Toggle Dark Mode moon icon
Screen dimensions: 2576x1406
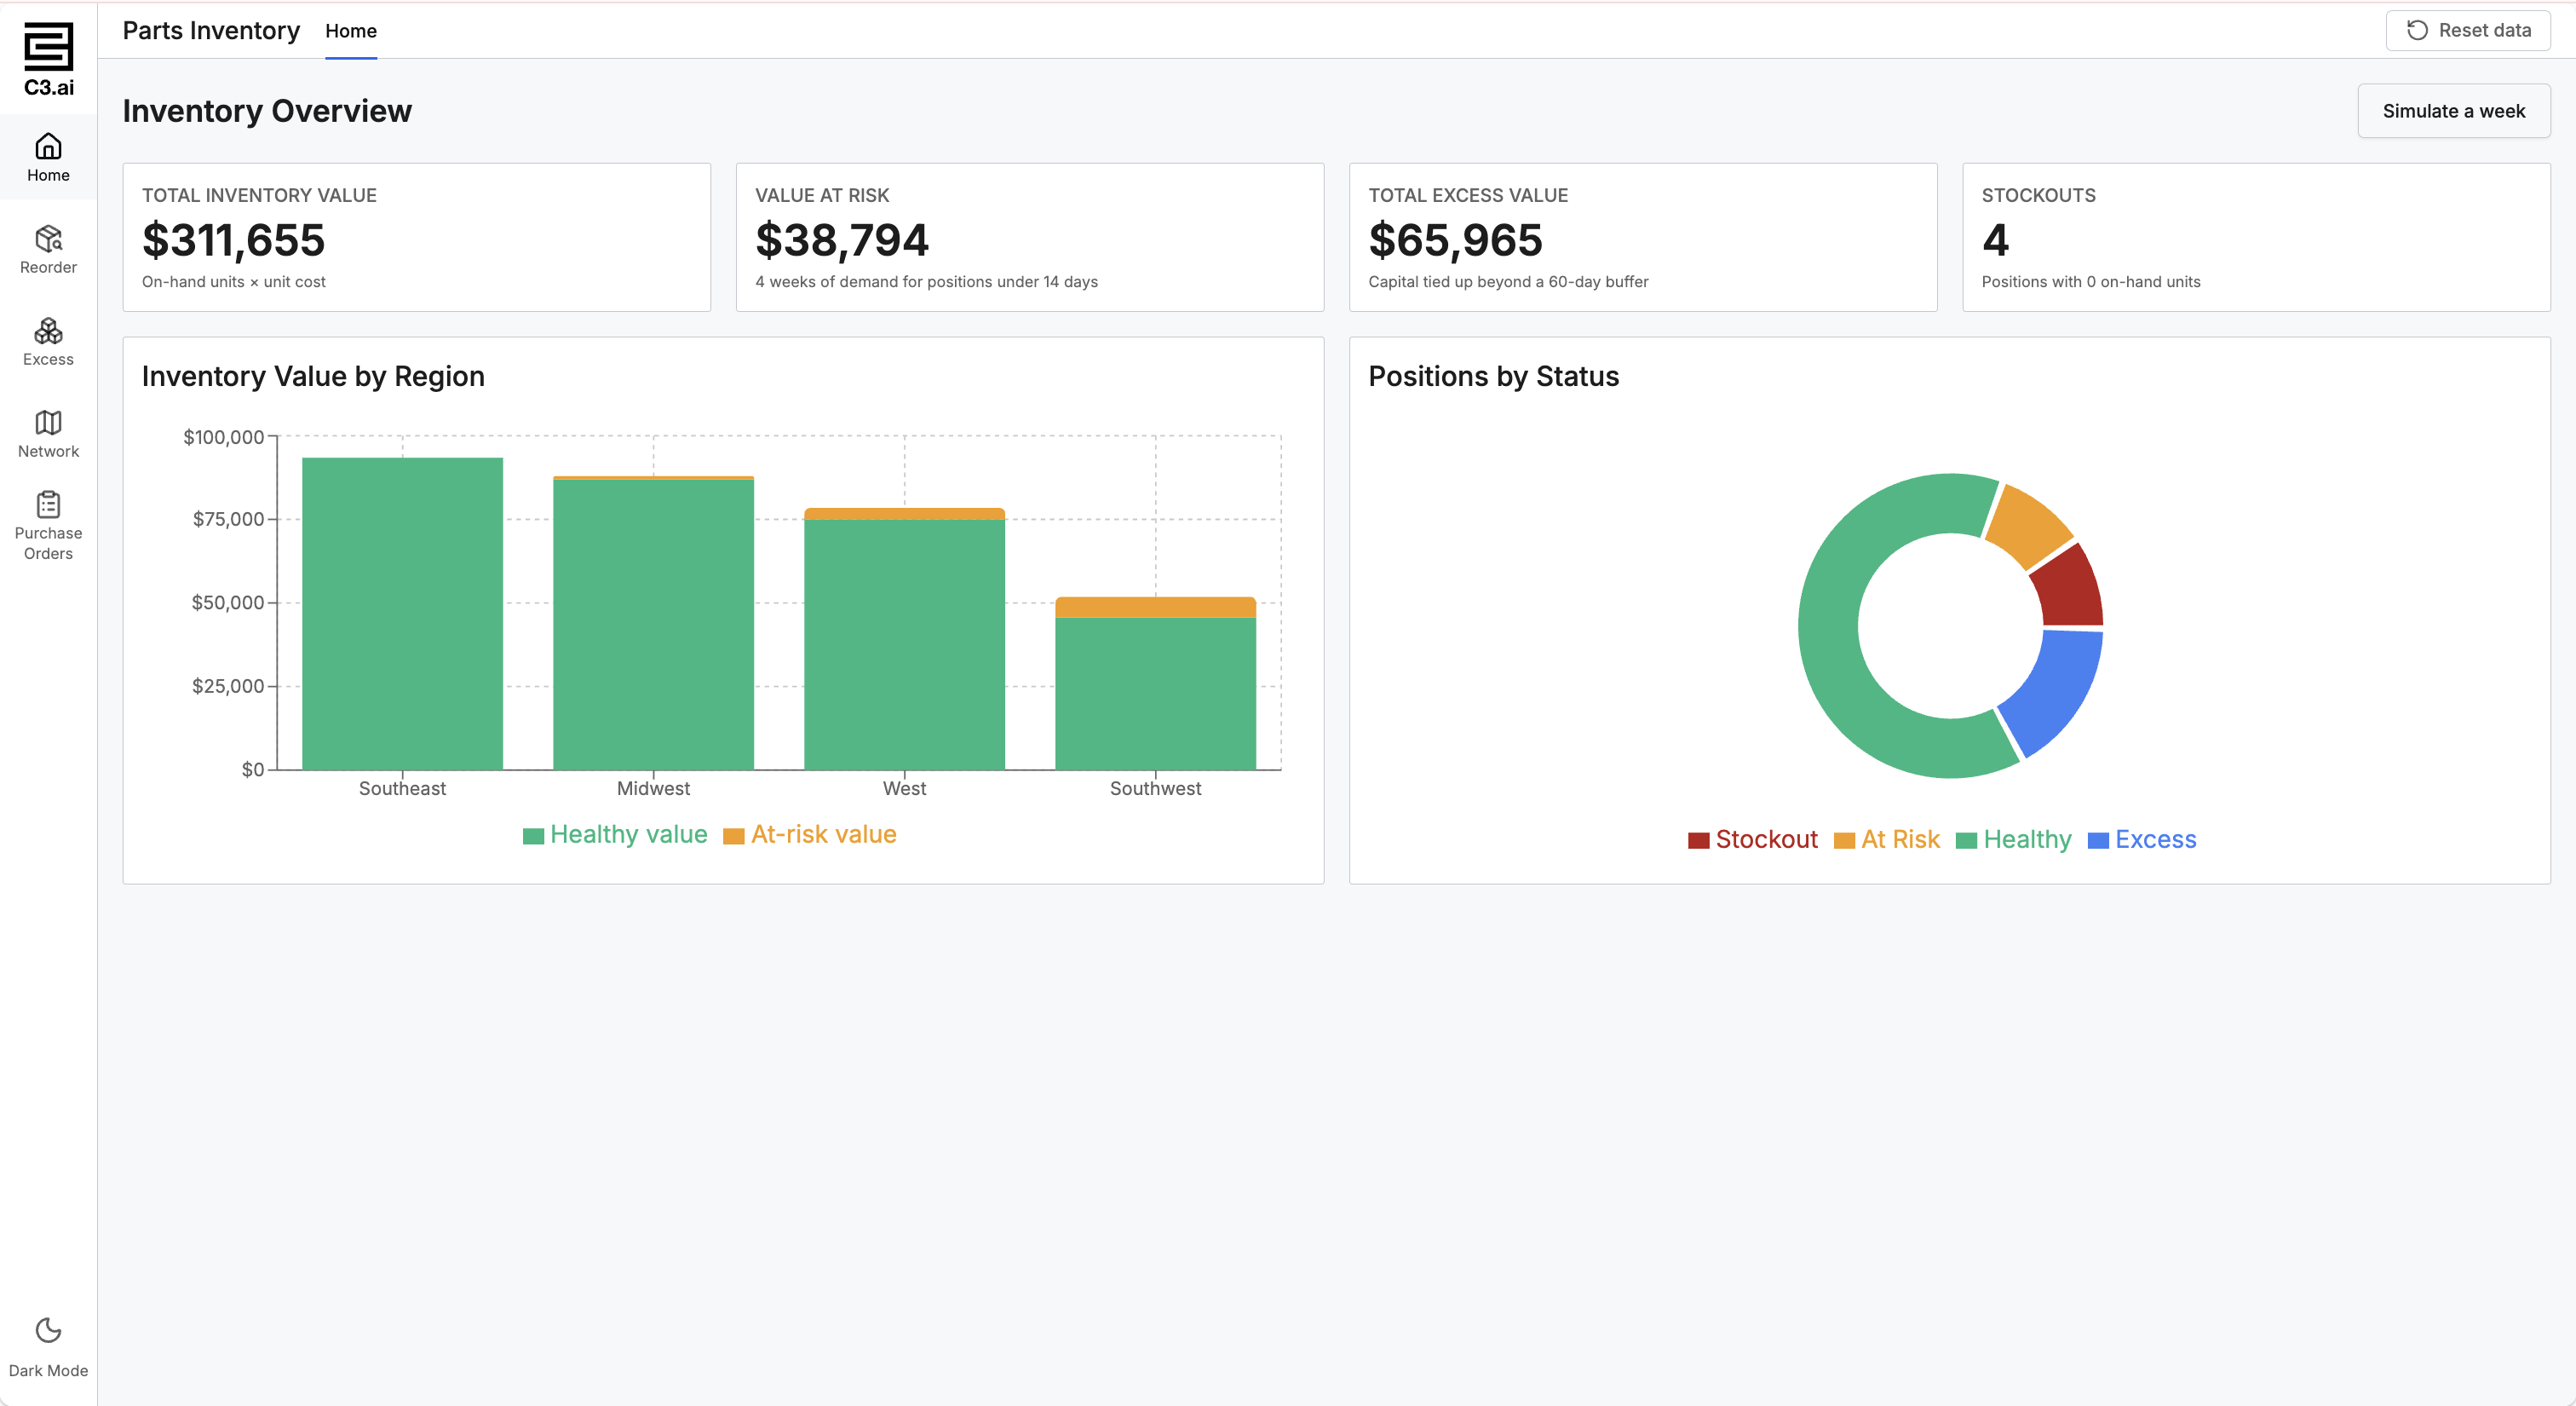(48, 1330)
